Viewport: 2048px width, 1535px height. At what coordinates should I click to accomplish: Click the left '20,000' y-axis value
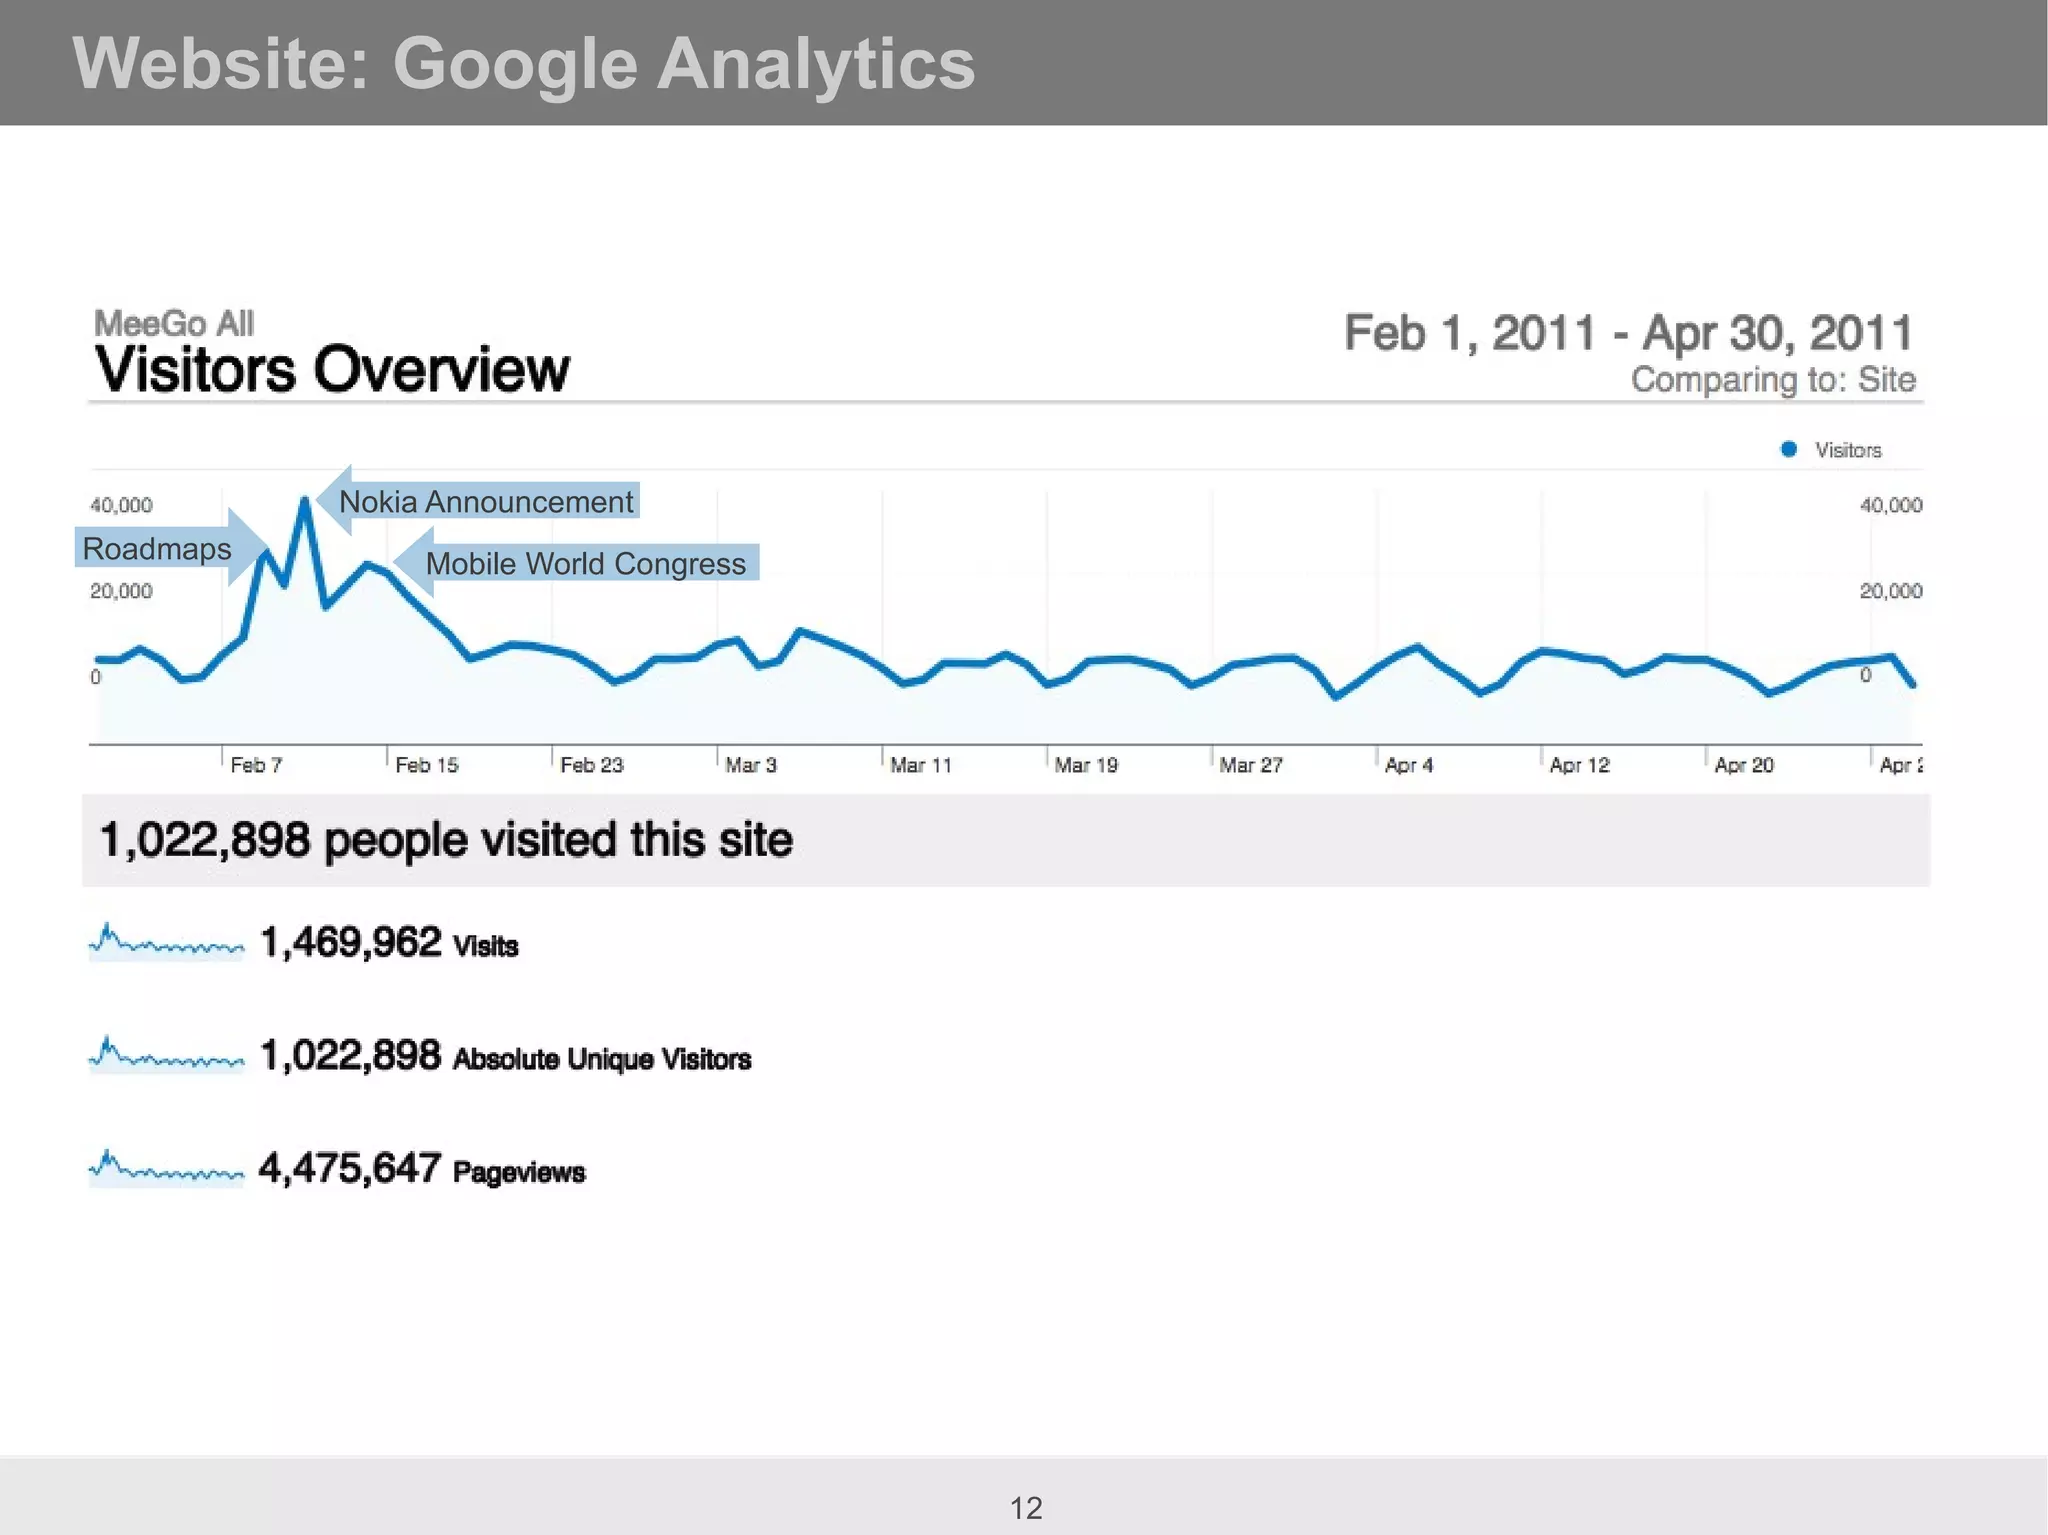tap(121, 591)
